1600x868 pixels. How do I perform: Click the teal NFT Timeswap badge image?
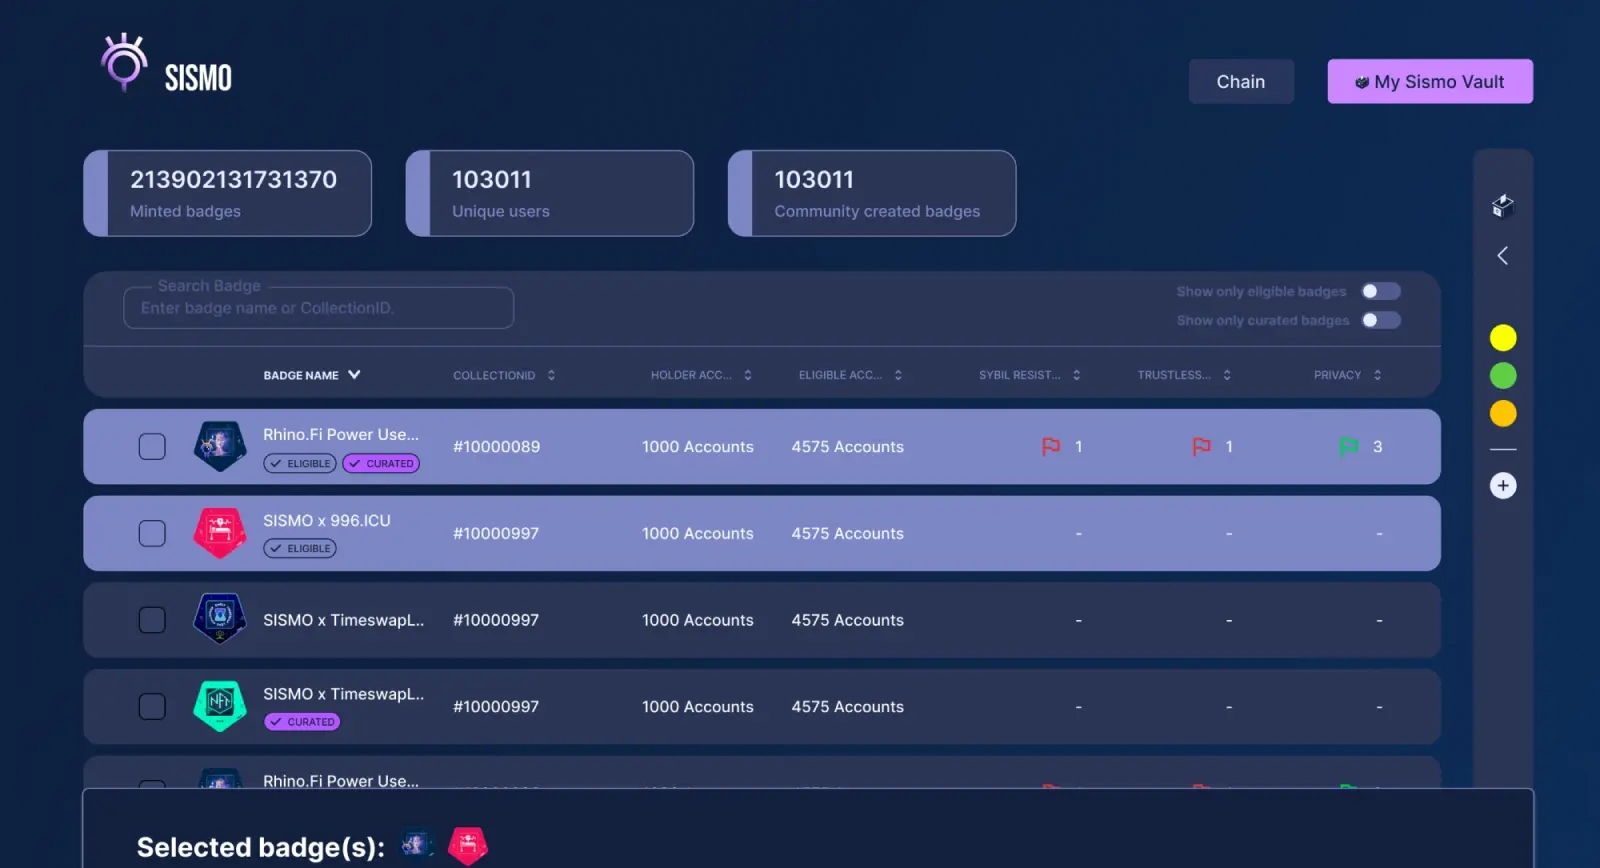220,706
